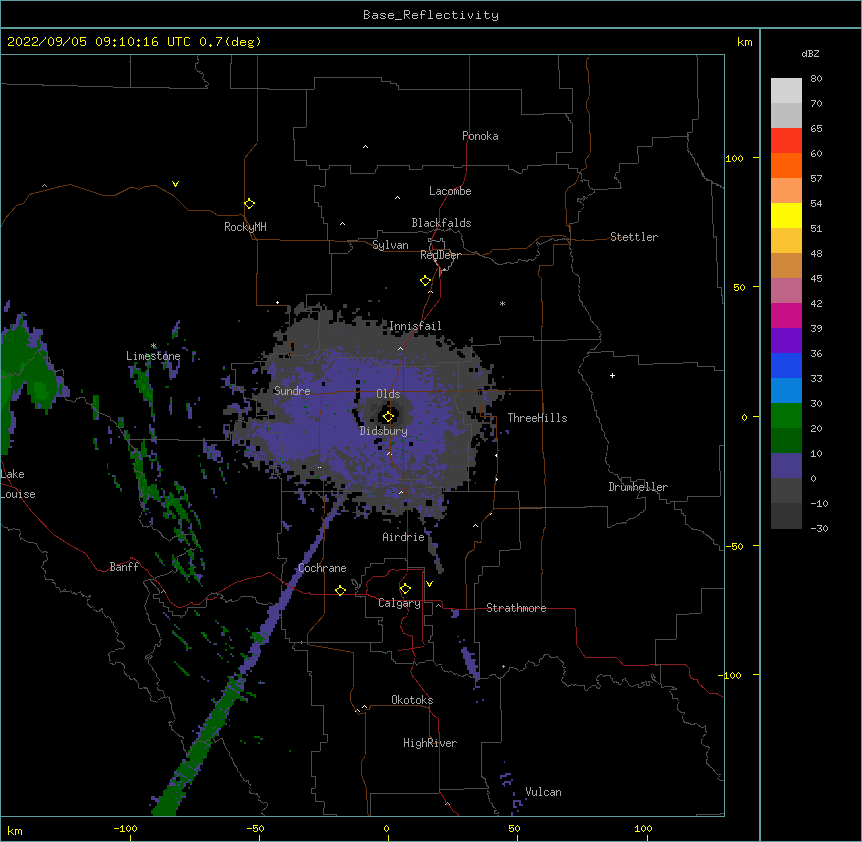Click the Ponoka city label
This screenshot has width=862, height=842.
tap(480, 136)
